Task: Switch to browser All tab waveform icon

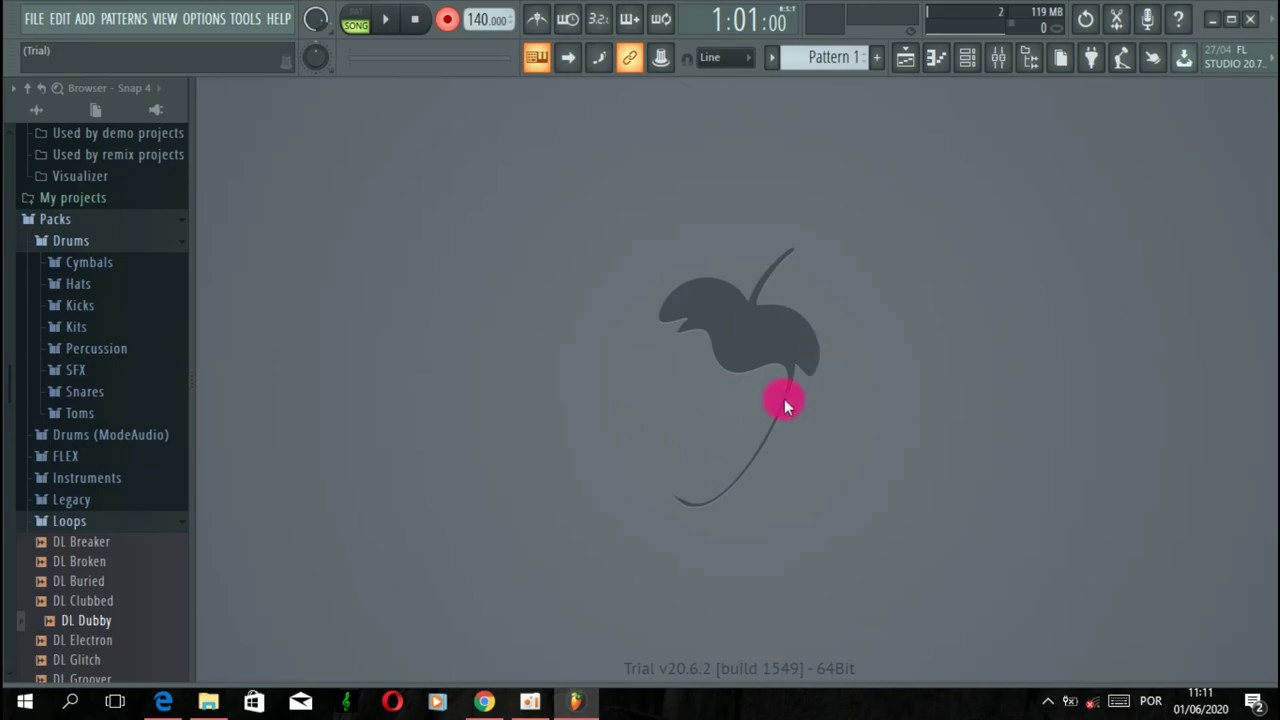Action: pos(36,110)
